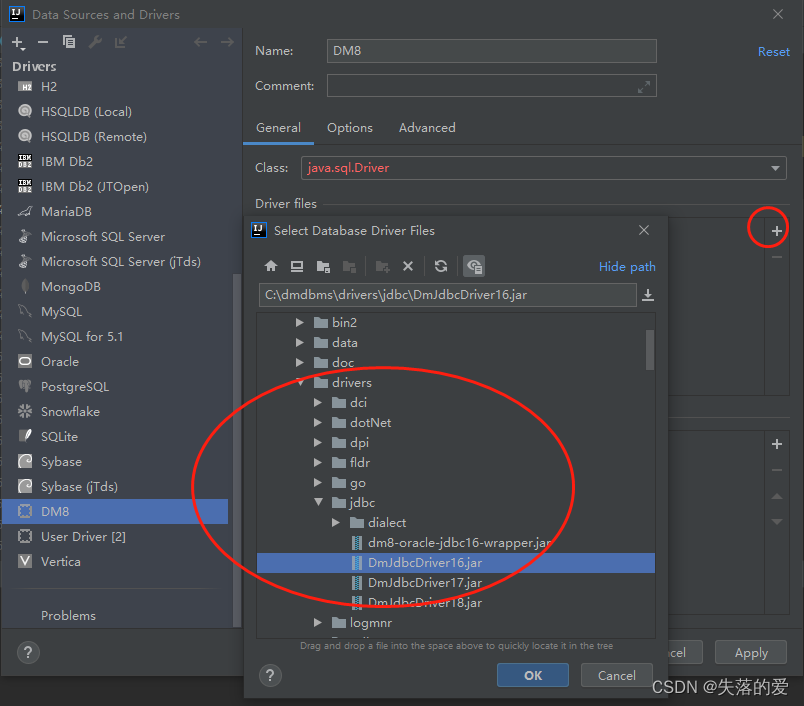
Task: Switch to the Options tab
Action: click(350, 128)
